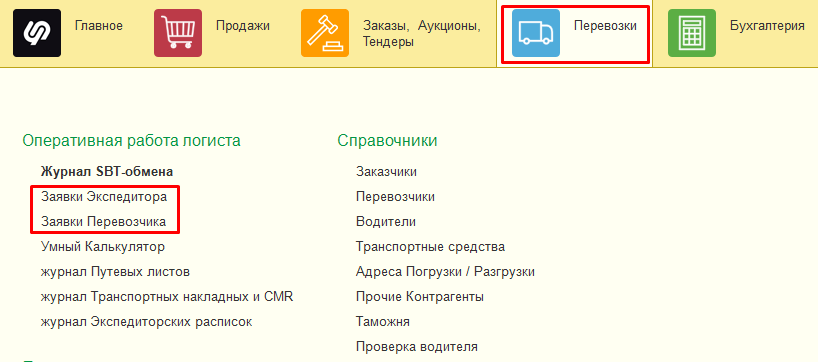Click the black Главное section icon
This screenshot has width=818, height=362.
coord(37,33)
